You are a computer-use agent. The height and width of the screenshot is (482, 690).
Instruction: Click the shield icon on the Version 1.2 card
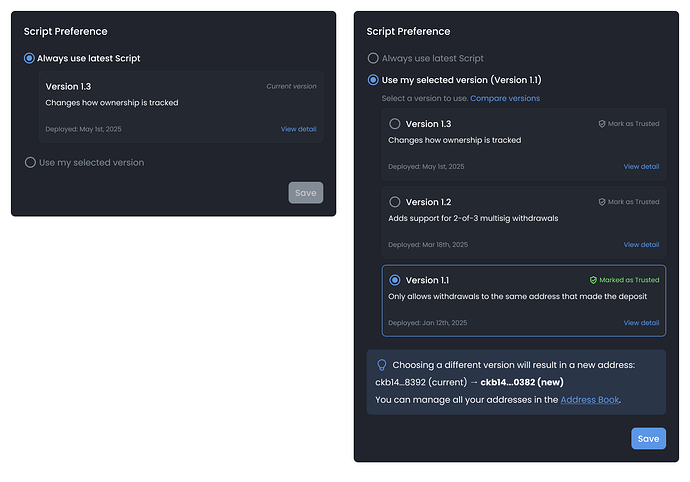click(602, 202)
